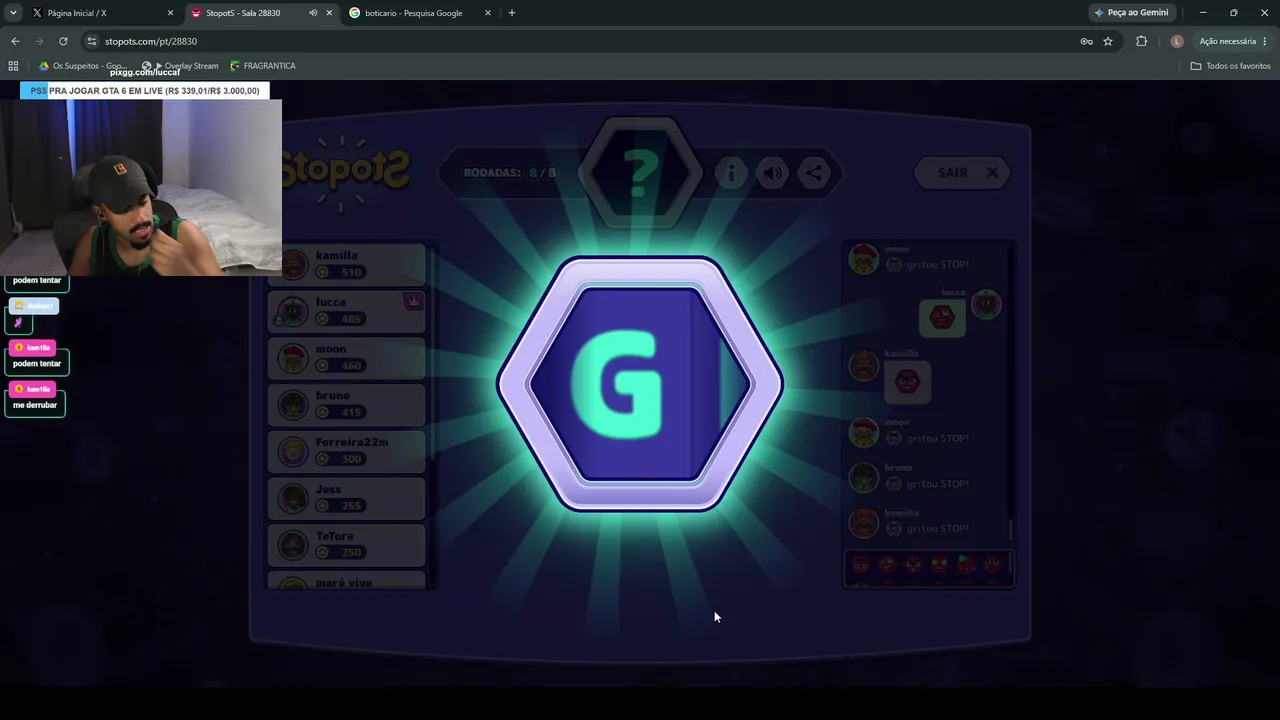The height and width of the screenshot is (720, 1280).
Task: Open the Chrome apps grid
Action: 13,66
